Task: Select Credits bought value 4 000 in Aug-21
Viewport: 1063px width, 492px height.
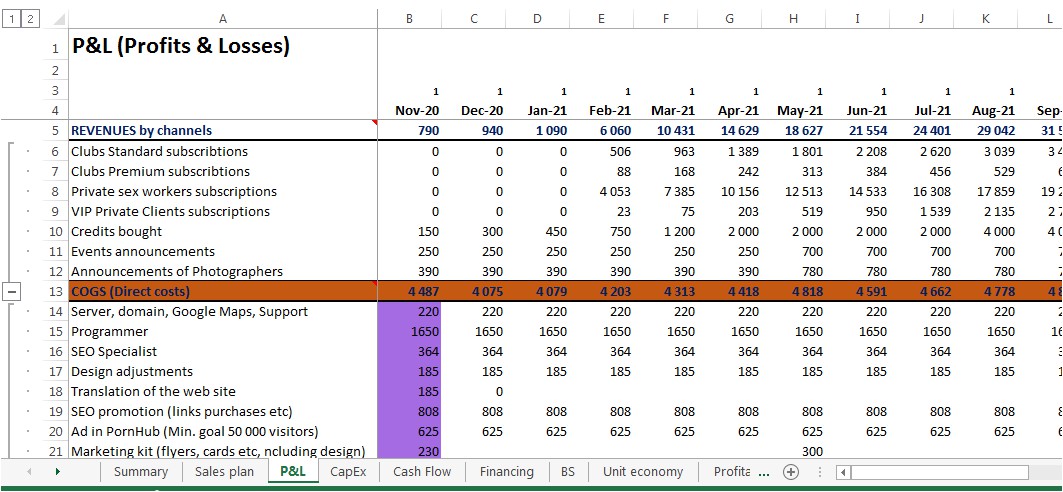Action: [985, 232]
